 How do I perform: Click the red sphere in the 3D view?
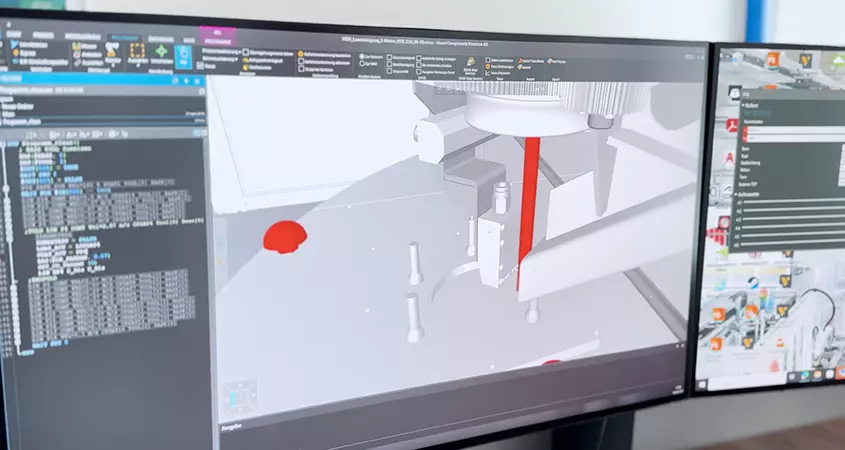(283, 236)
